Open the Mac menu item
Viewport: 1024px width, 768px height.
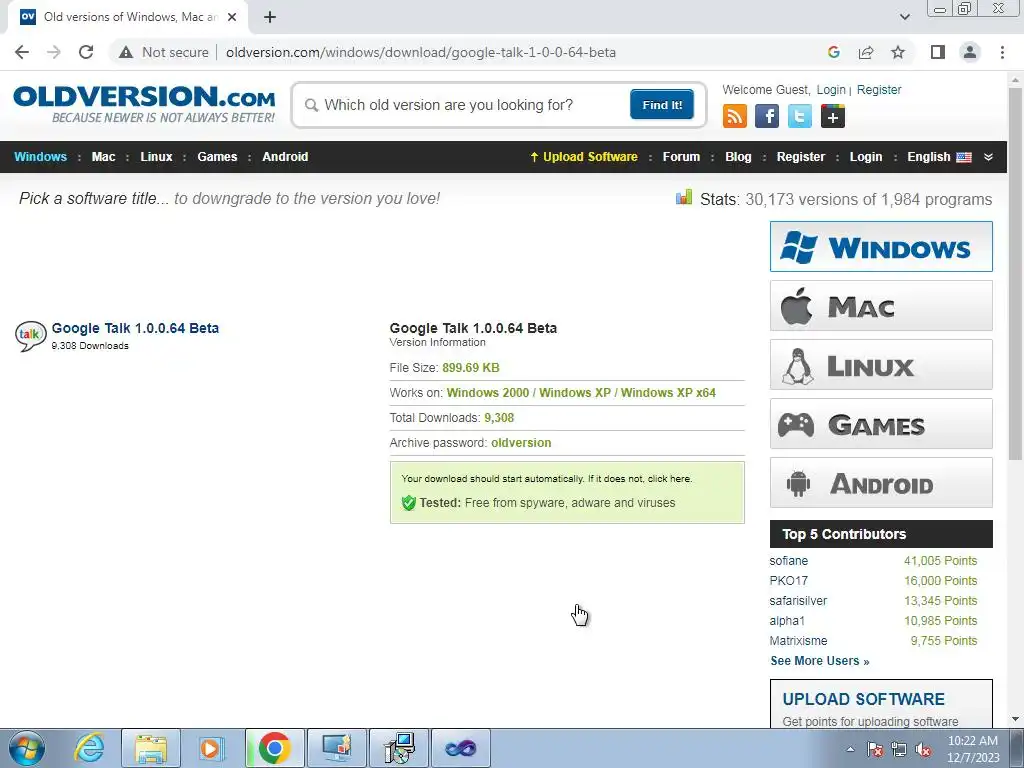[x=103, y=157]
